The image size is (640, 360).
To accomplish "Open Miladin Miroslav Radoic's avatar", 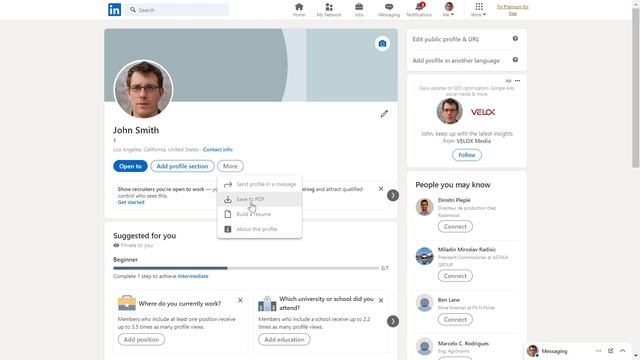I will (x=424, y=256).
